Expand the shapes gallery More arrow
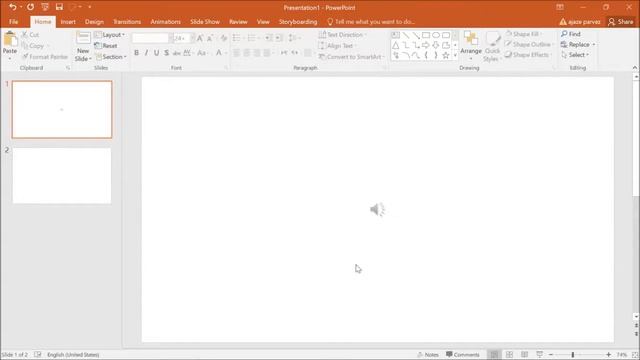 455,55
